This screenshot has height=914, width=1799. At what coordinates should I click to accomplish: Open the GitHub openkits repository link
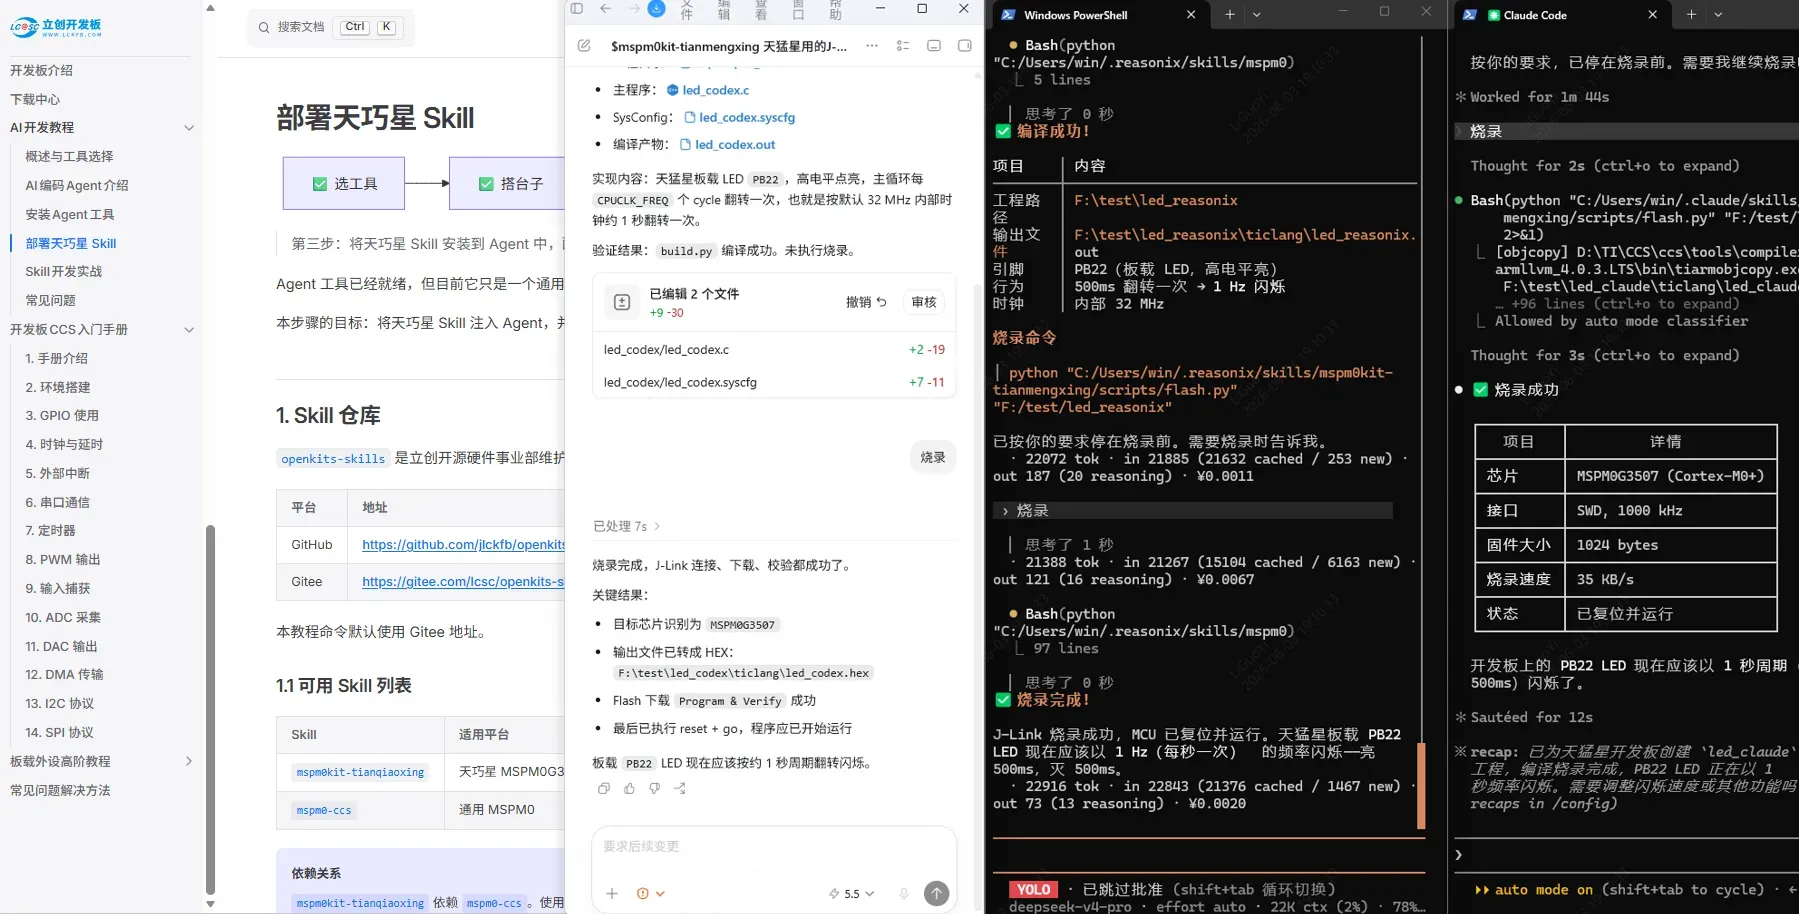point(463,544)
